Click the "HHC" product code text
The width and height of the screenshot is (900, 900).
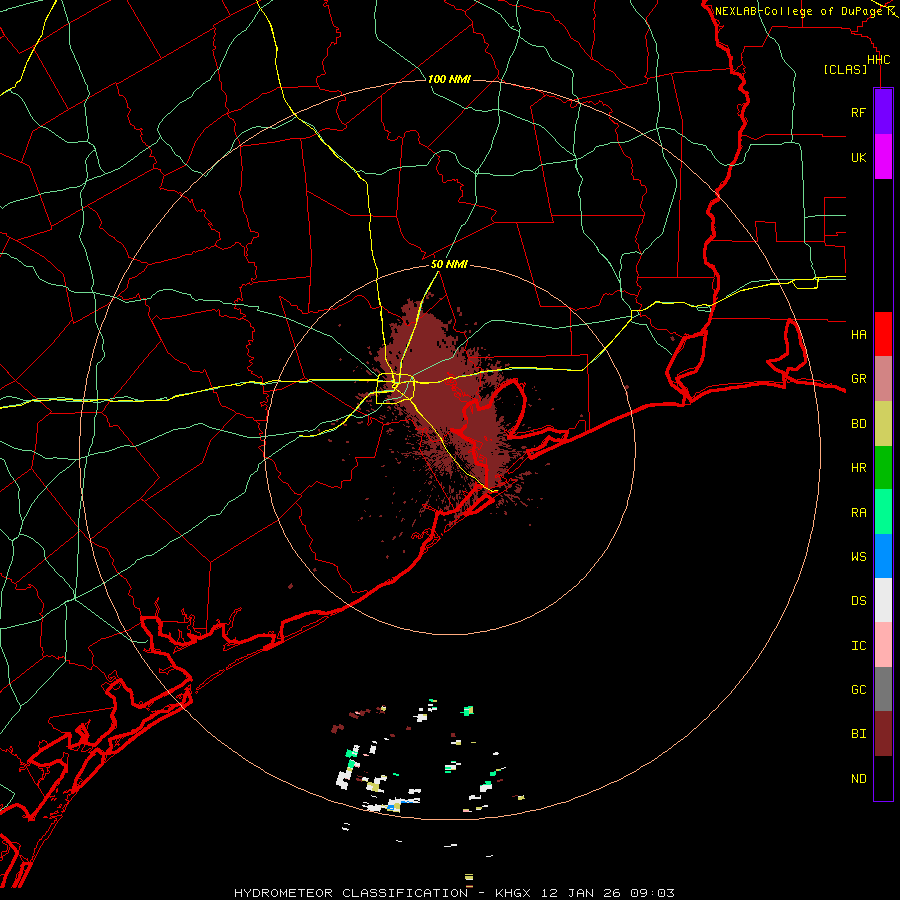coord(878,60)
